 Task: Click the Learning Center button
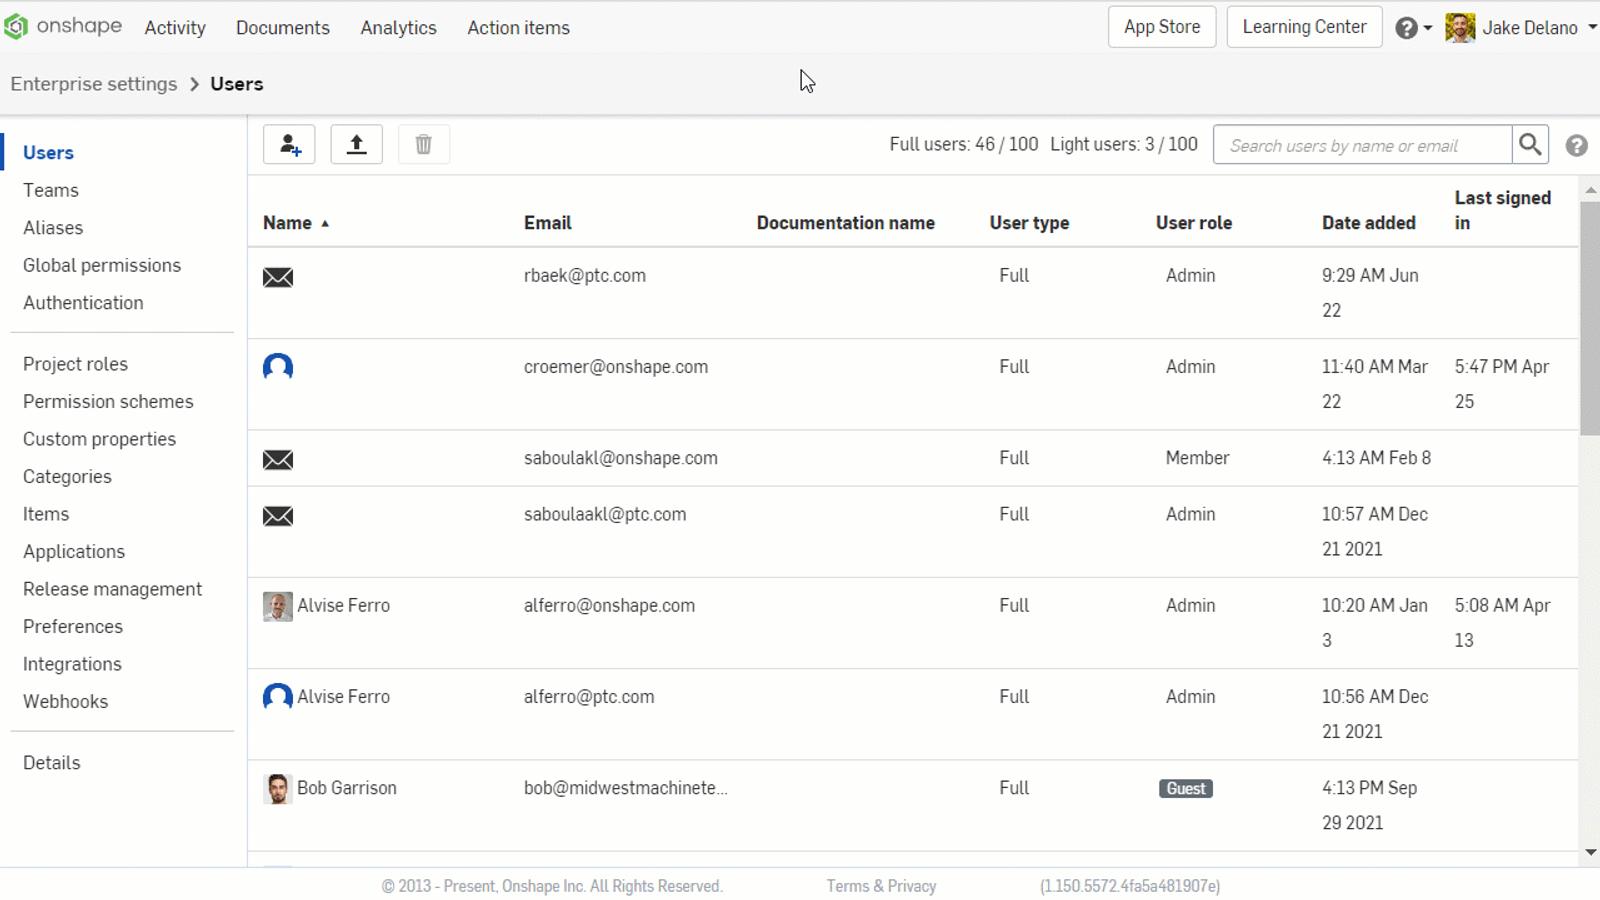point(1304,27)
